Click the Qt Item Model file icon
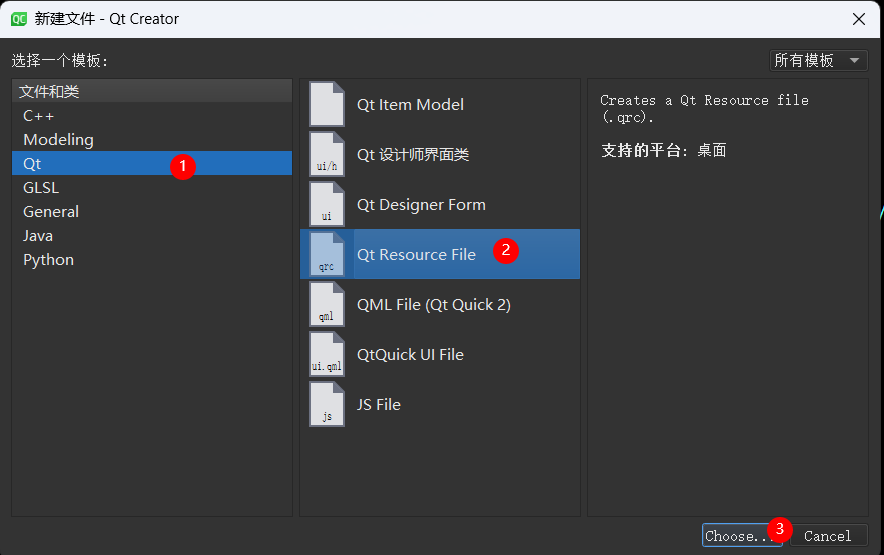The image size is (884, 555). (x=327, y=104)
